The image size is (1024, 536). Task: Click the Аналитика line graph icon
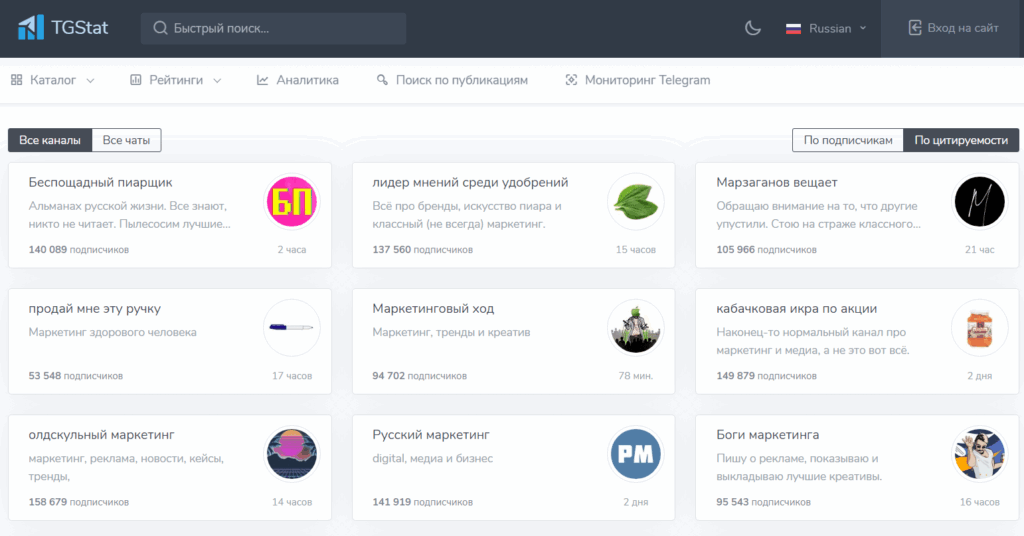(263, 80)
